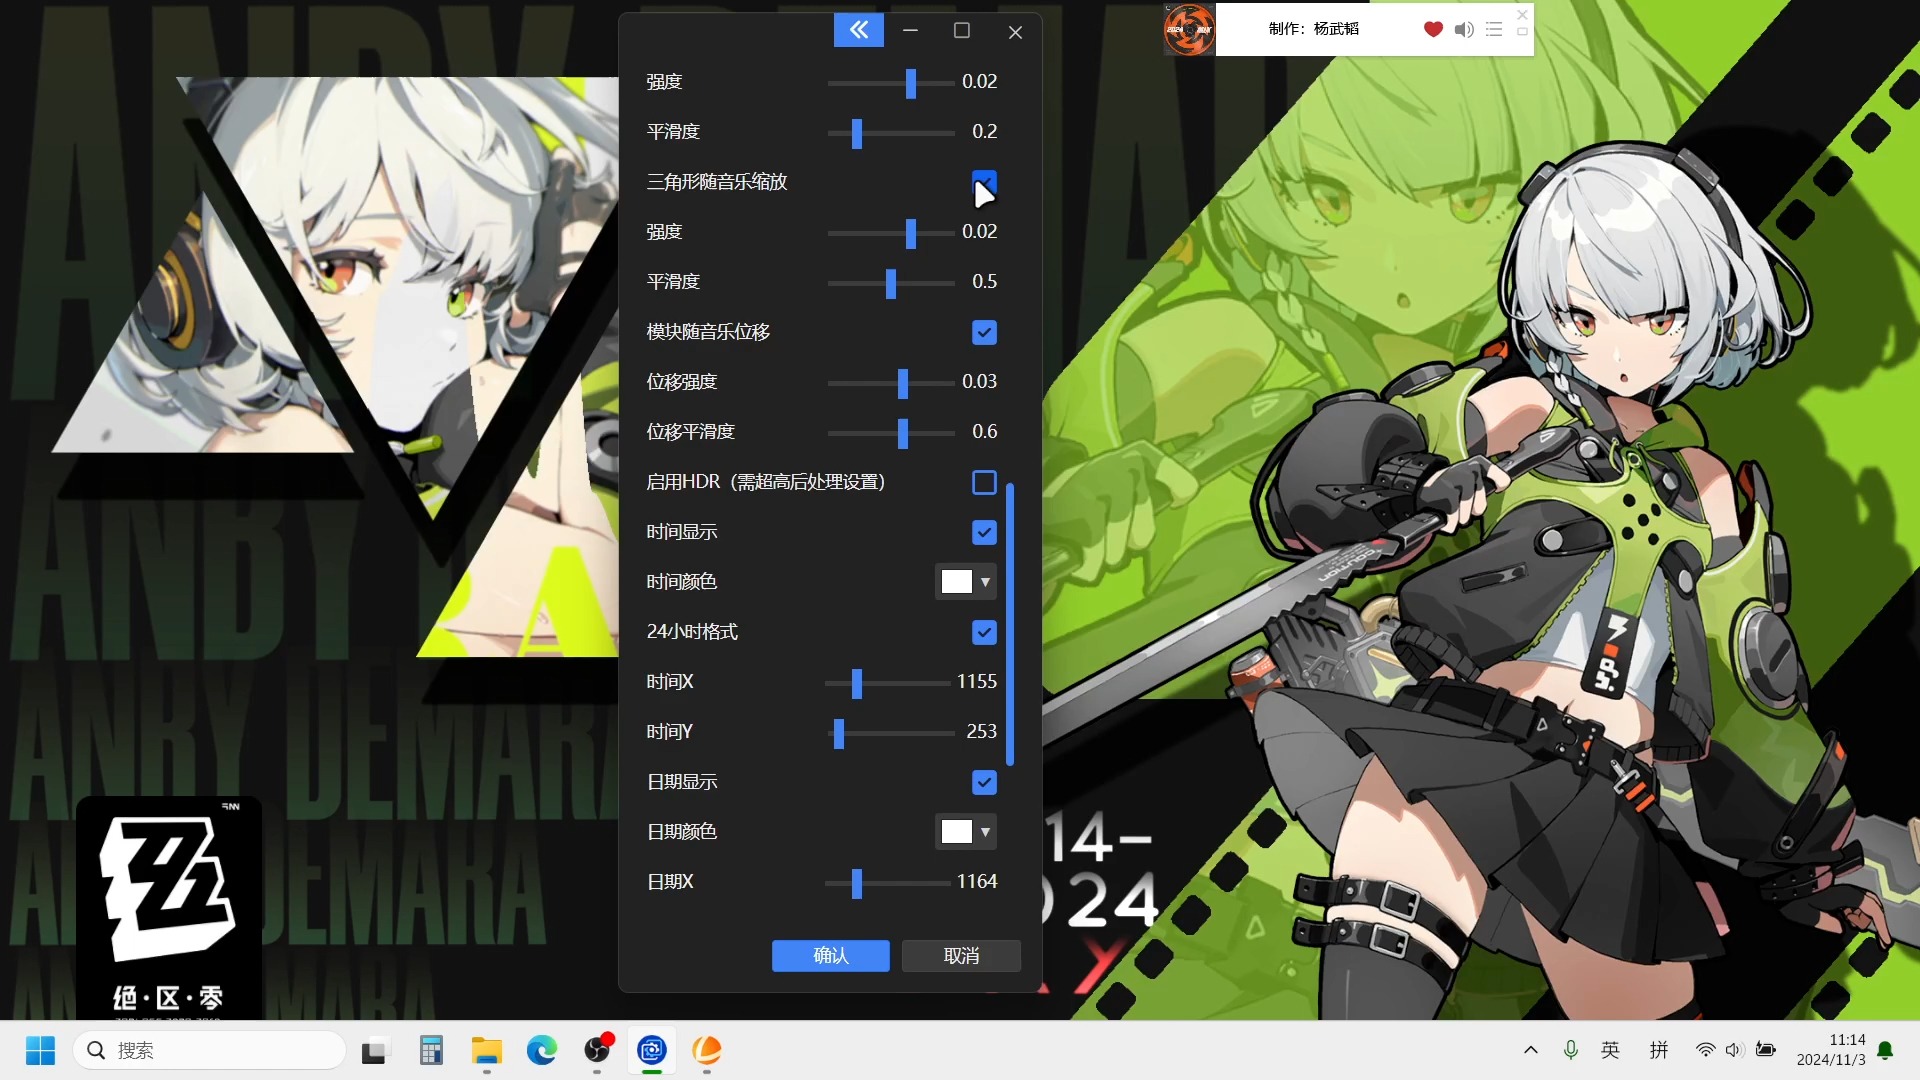Click the album cover disc in music widget
The height and width of the screenshot is (1080, 1920).
coord(1189,29)
